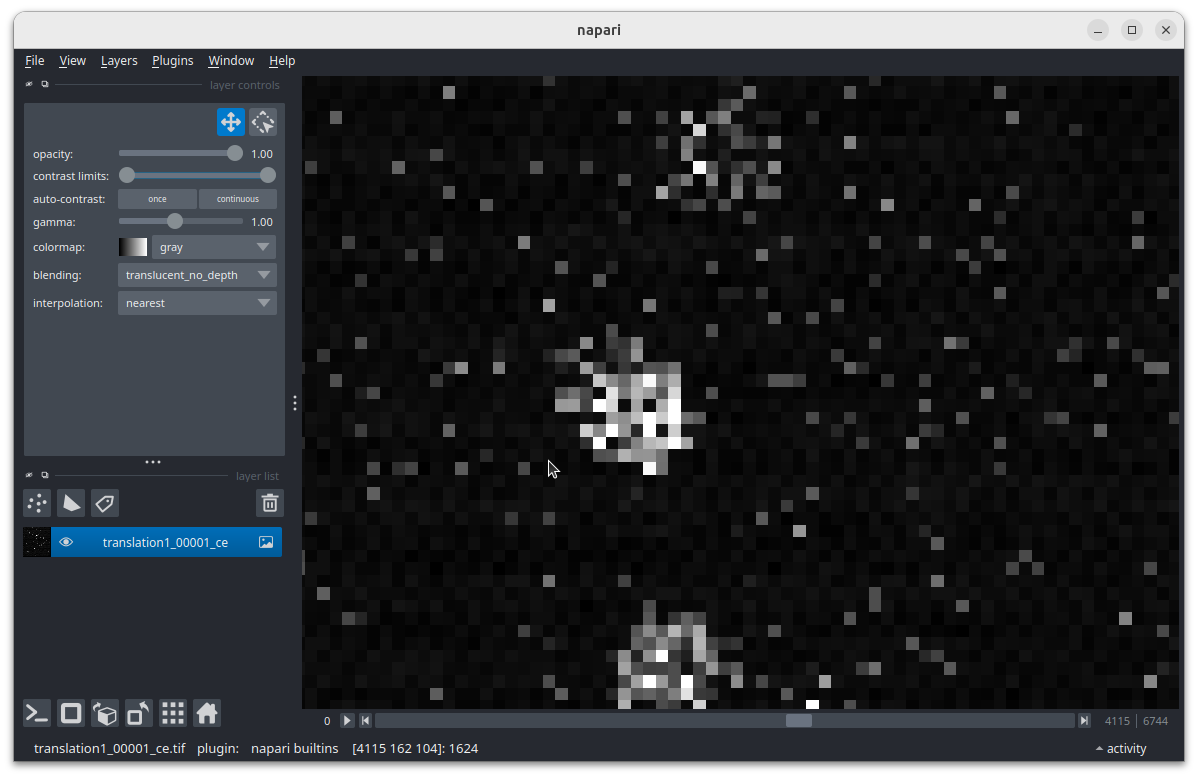Open the Layers menu
1198x778 pixels.
(x=119, y=60)
